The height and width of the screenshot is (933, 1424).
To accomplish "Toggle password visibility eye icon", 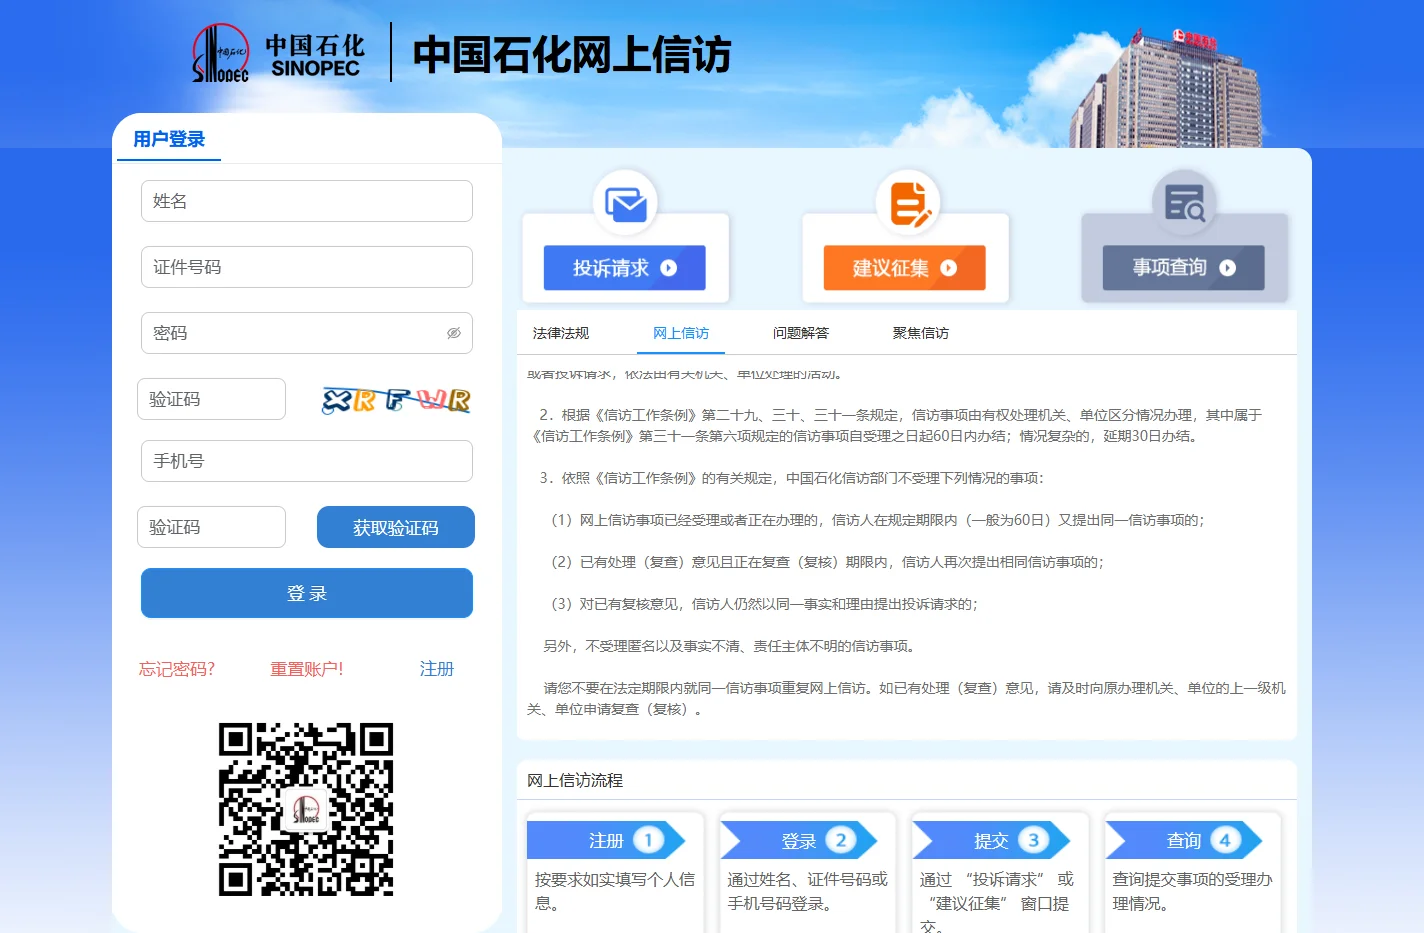I will [x=454, y=333].
